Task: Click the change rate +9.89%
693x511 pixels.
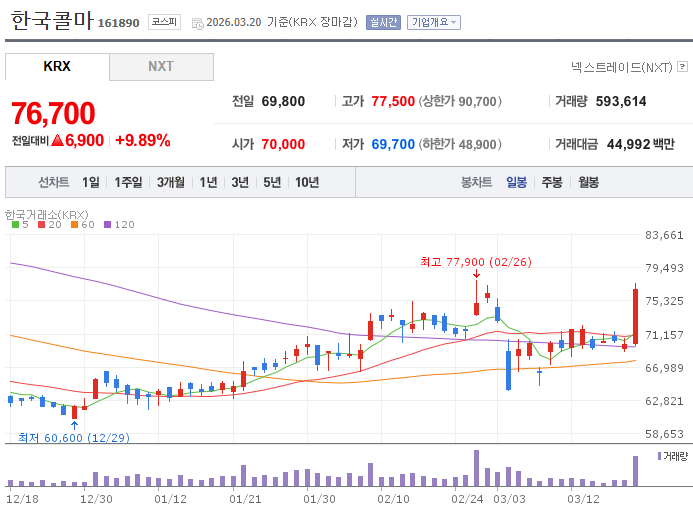Action: click(x=143, y=141)
